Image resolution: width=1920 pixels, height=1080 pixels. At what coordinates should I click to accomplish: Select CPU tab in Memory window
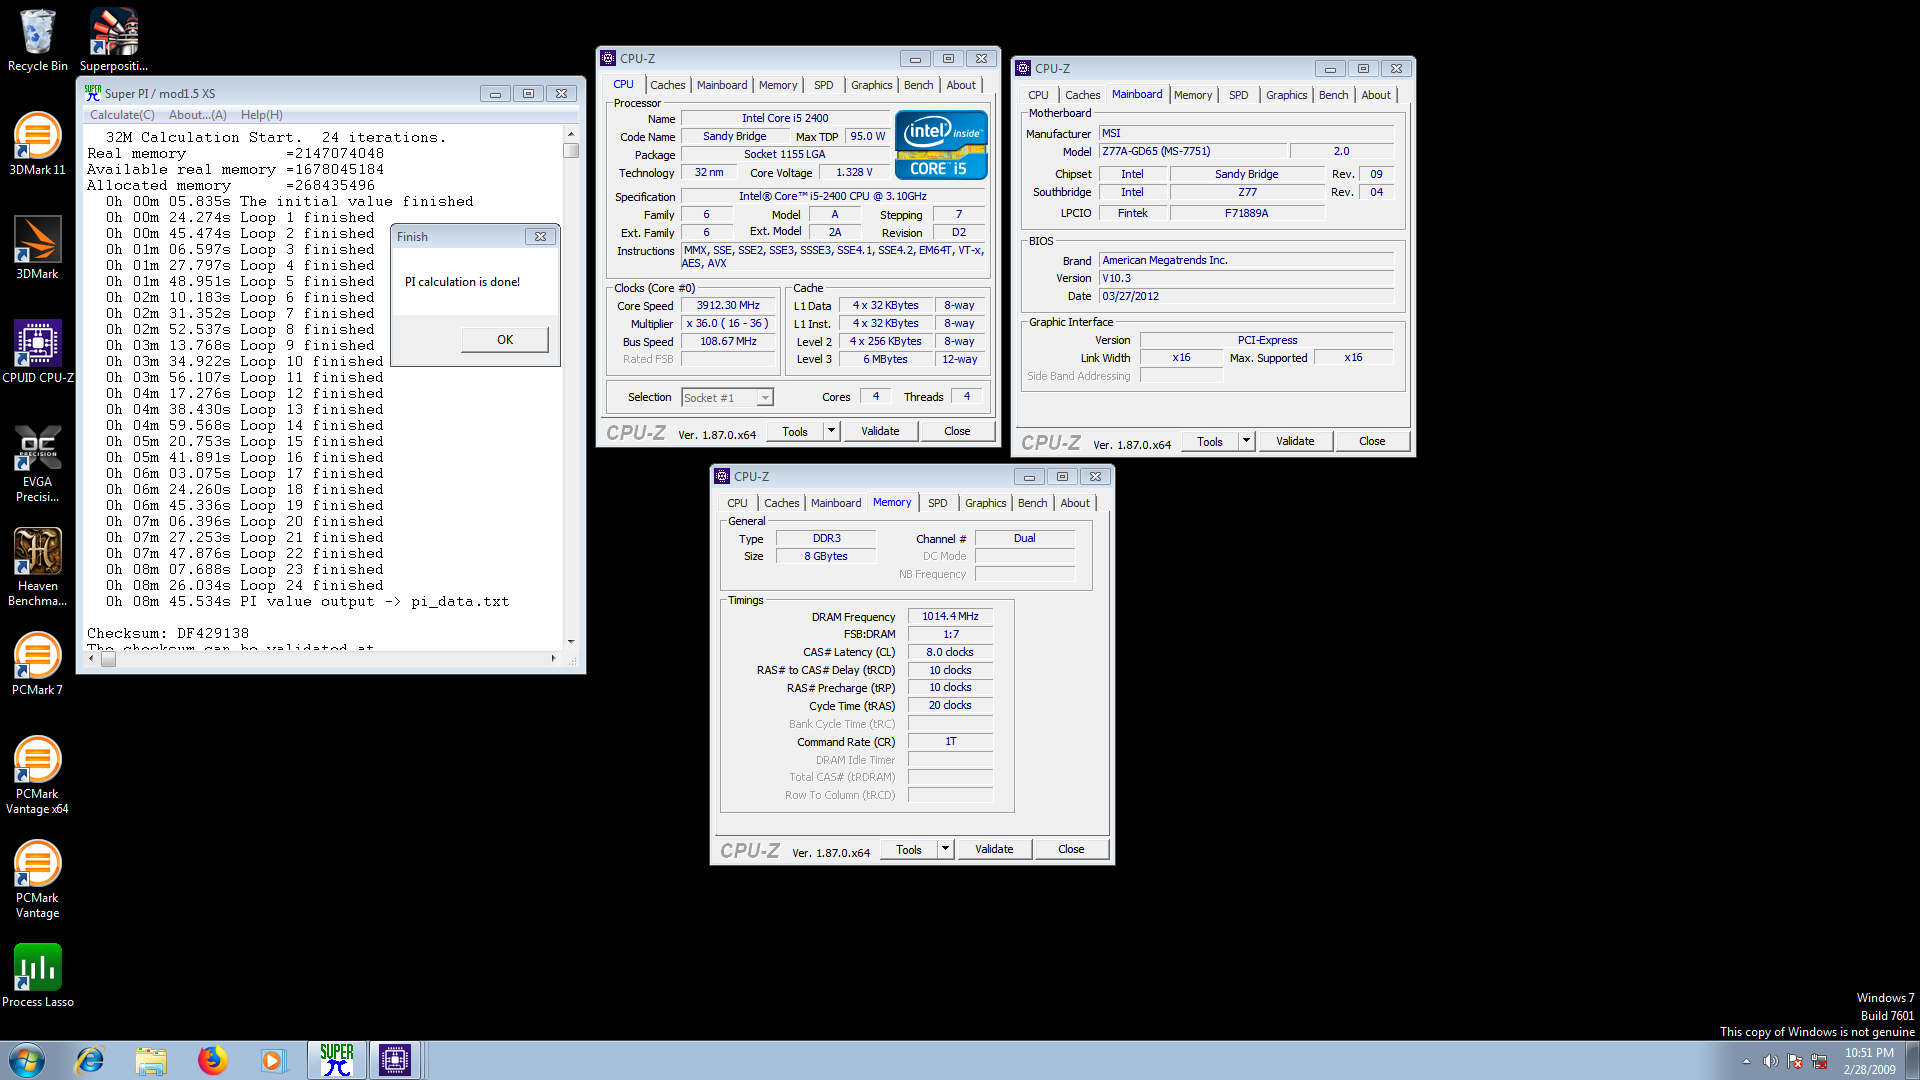[737, 503]
